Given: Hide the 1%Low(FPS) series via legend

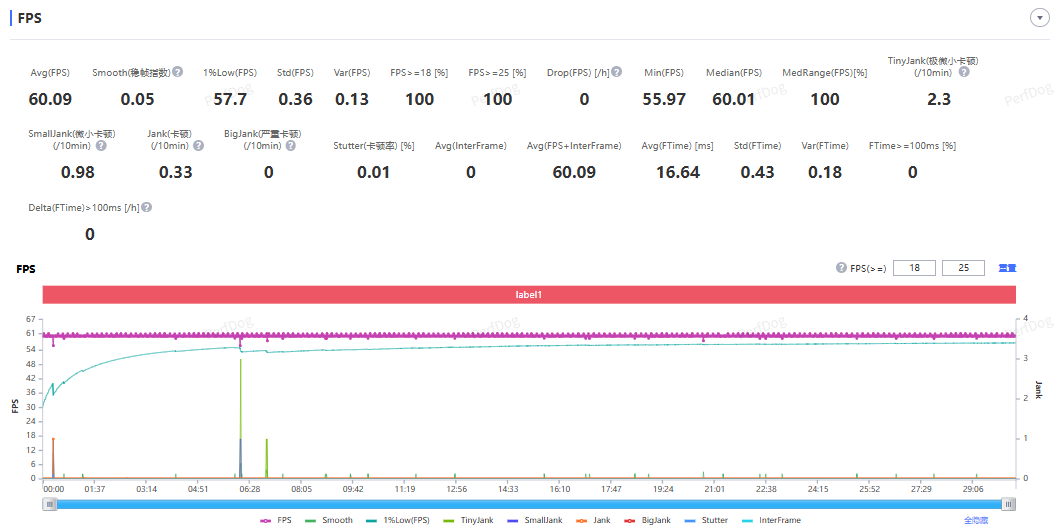Looking at the screenshot, I should coord(397,521).
